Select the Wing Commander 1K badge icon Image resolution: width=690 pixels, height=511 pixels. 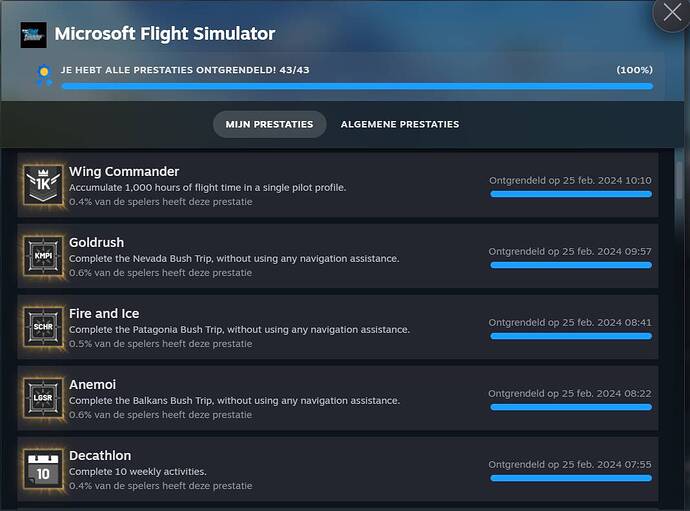click(x=43, y=185)
